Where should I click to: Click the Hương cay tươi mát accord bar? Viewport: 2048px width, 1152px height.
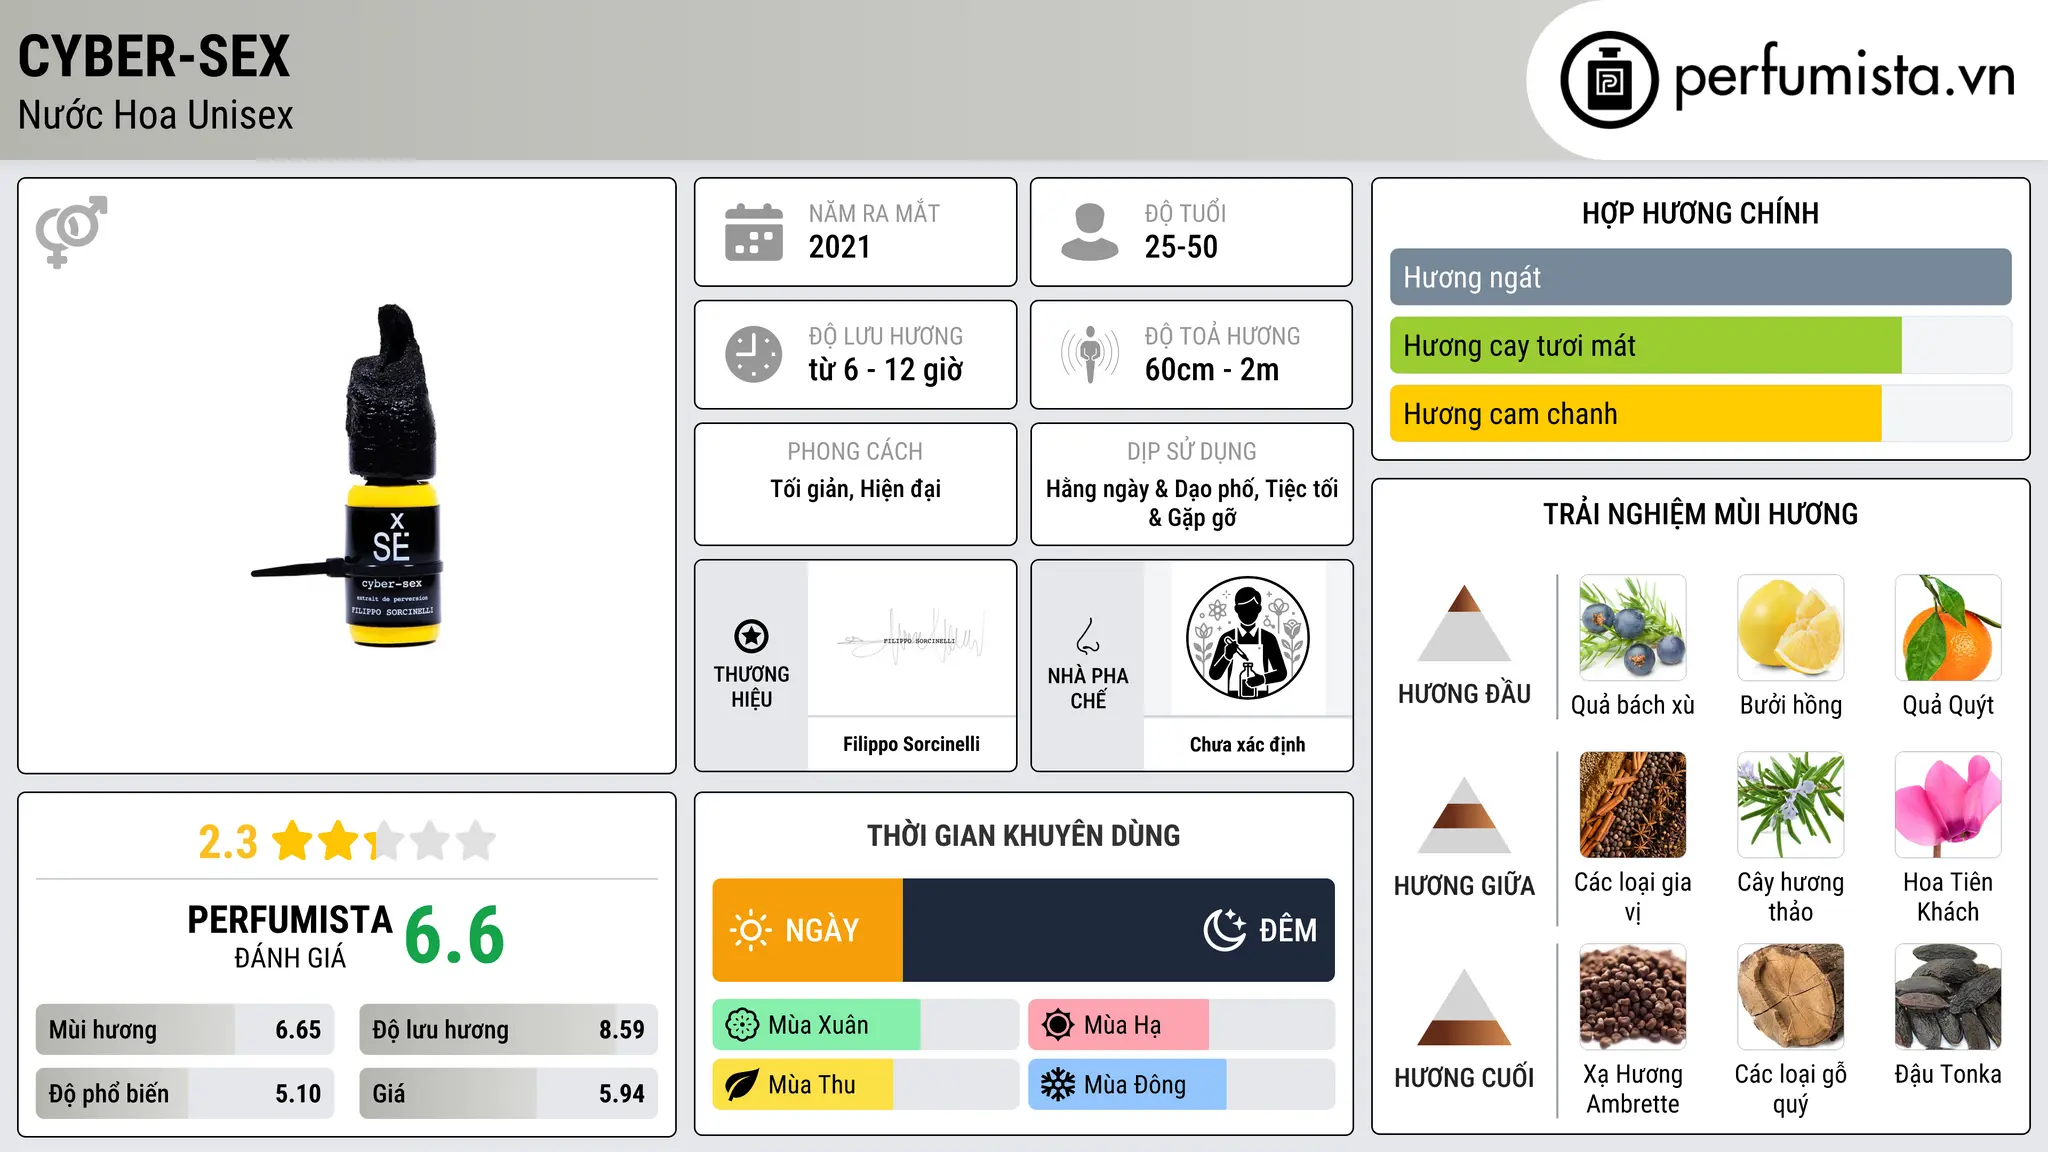(1700, 345)
